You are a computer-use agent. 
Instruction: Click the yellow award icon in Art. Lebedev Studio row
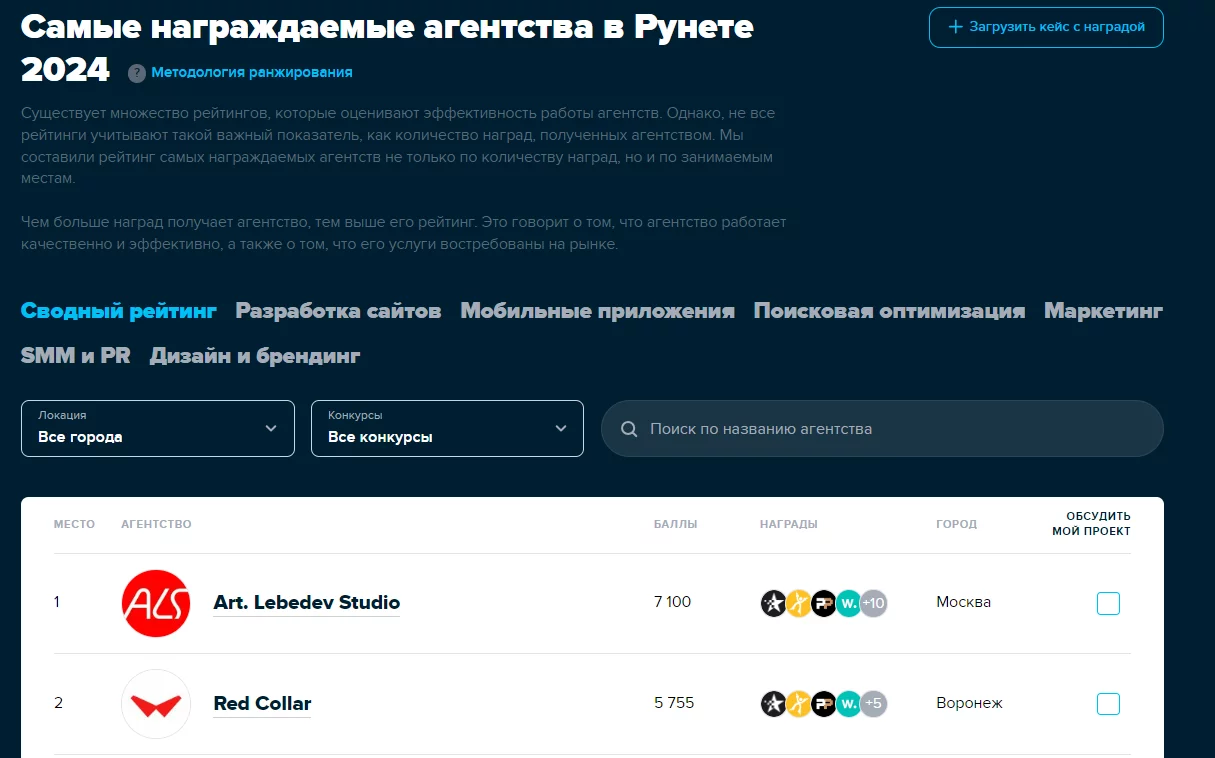coord(798,603)
